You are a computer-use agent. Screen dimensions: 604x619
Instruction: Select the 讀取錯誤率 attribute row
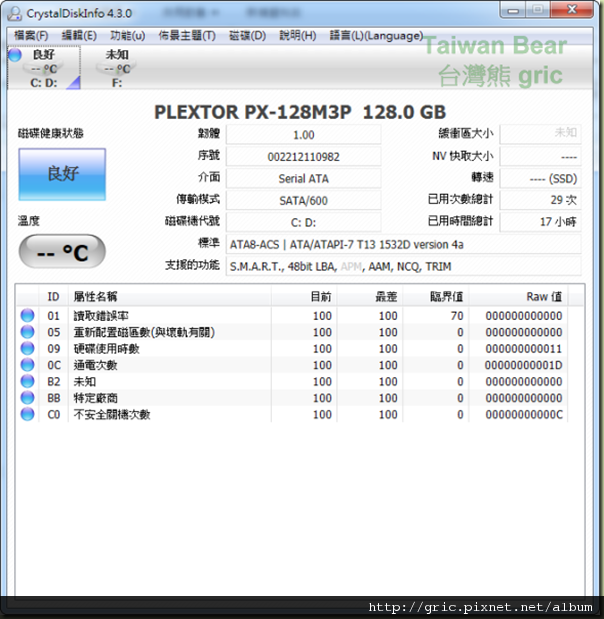pos(292,315)
